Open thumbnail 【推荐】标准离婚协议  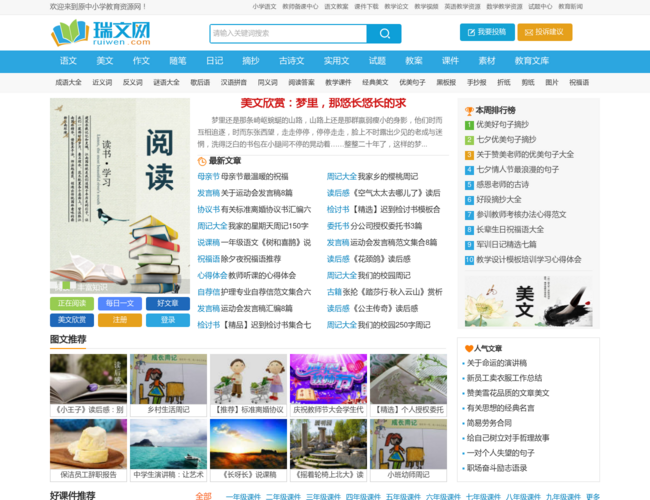coord(248,385)
